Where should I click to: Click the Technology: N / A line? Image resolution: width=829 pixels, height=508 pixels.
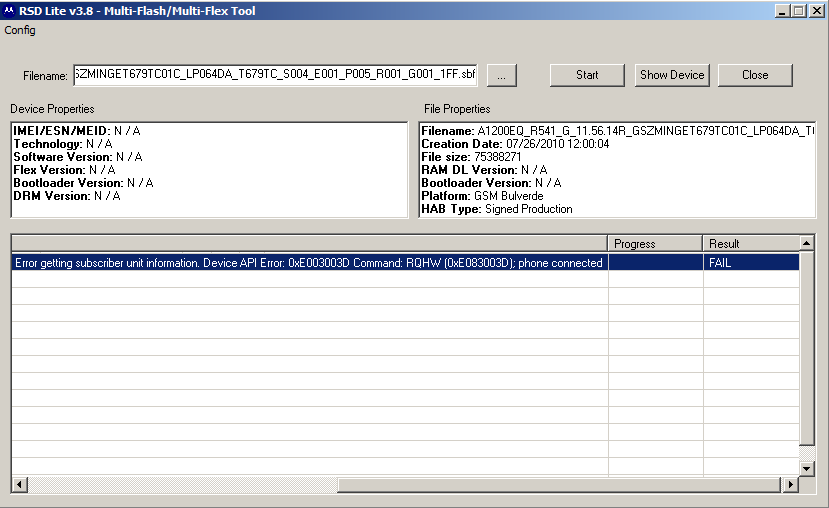coord(63,144)
